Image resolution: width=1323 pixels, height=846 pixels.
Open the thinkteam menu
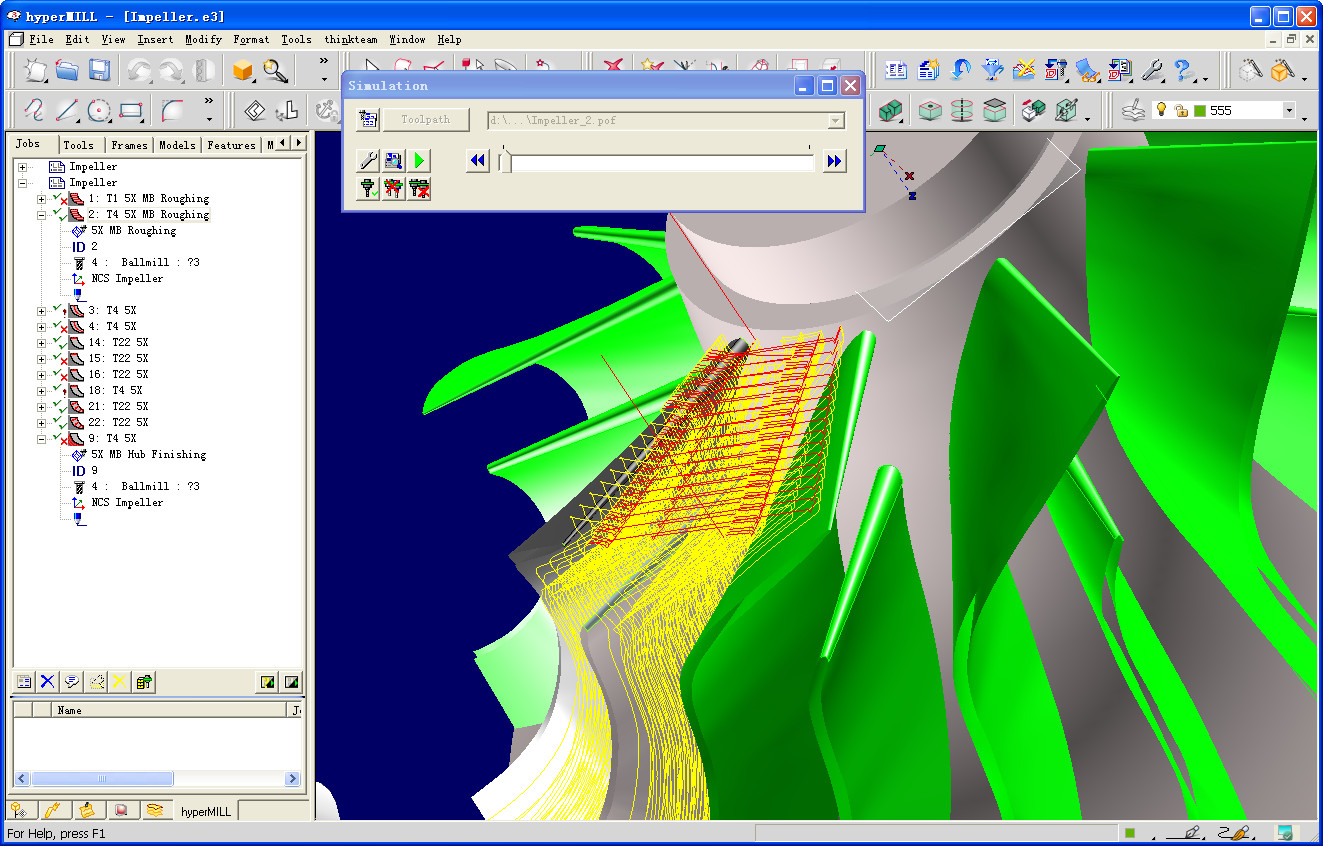coord(351,40)
